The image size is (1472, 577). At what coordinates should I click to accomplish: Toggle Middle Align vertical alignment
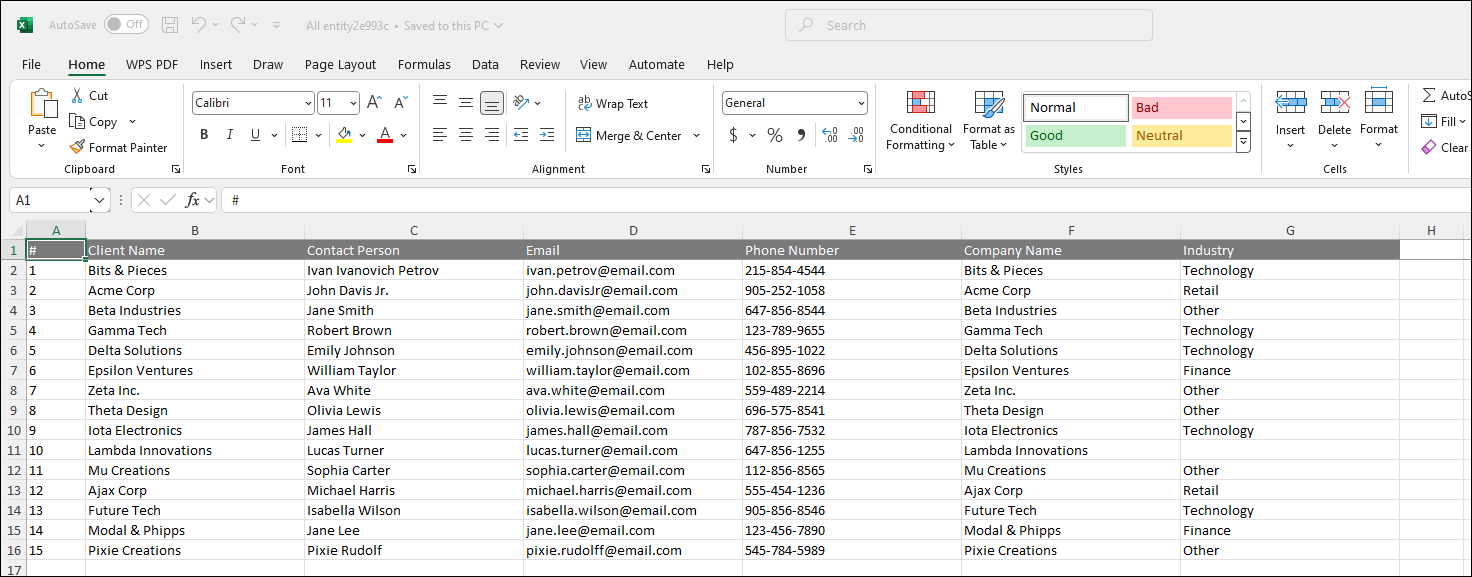466,103
